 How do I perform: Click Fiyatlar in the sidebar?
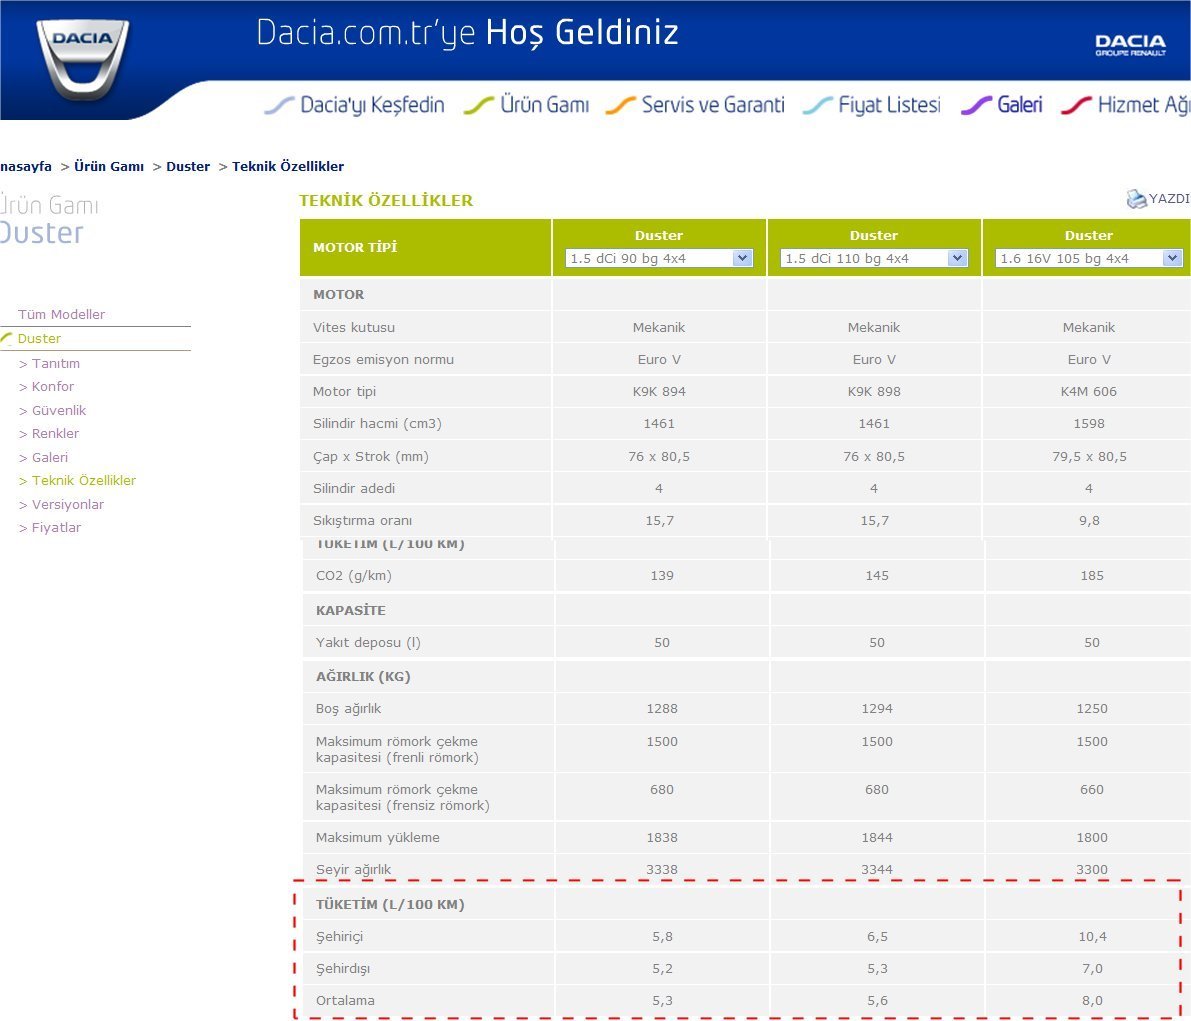coord(56,527)
